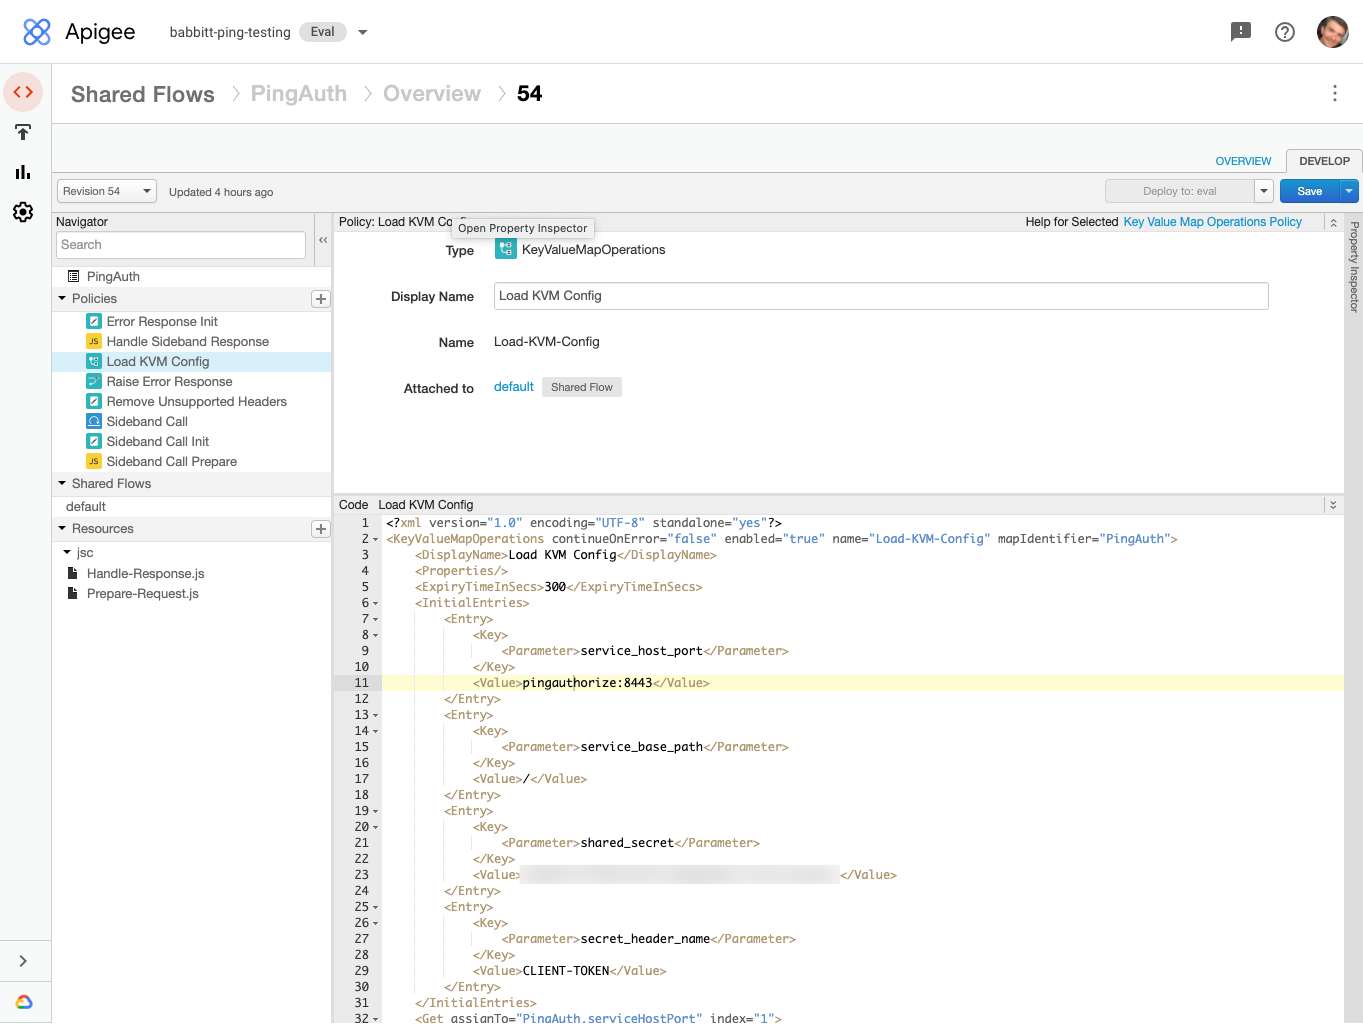Open the Analyze bar-chart icon
Screen dimensions: 1363x1025
[23, 172]
